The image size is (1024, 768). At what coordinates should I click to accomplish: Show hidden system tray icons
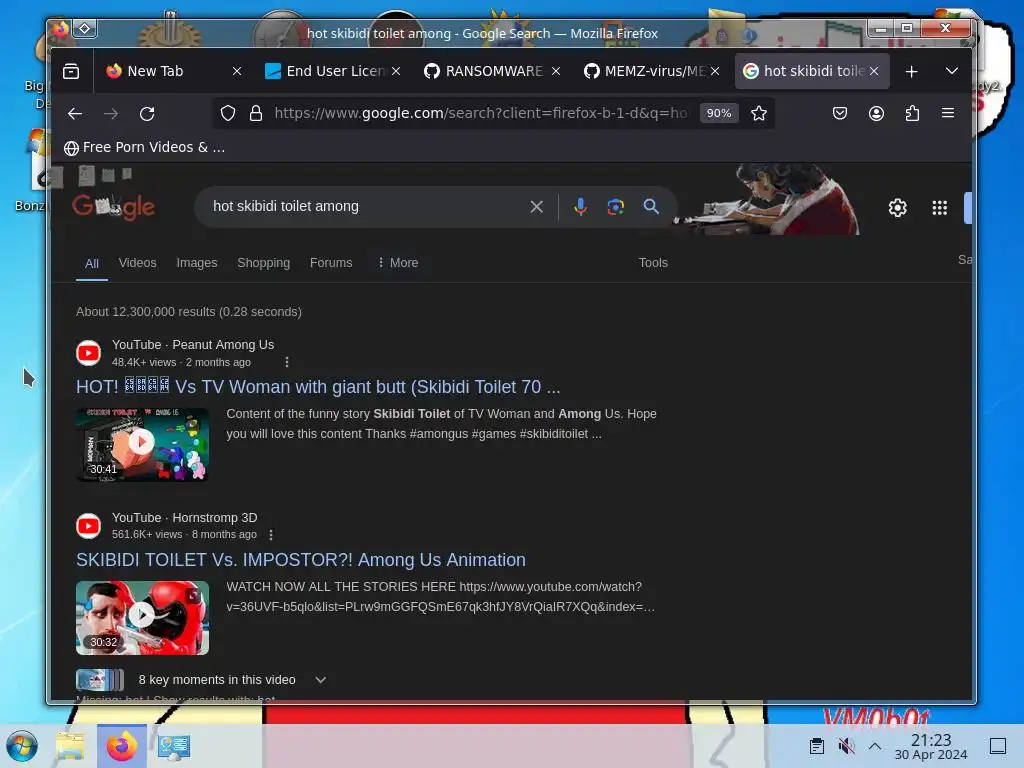[x=874, y=746]
